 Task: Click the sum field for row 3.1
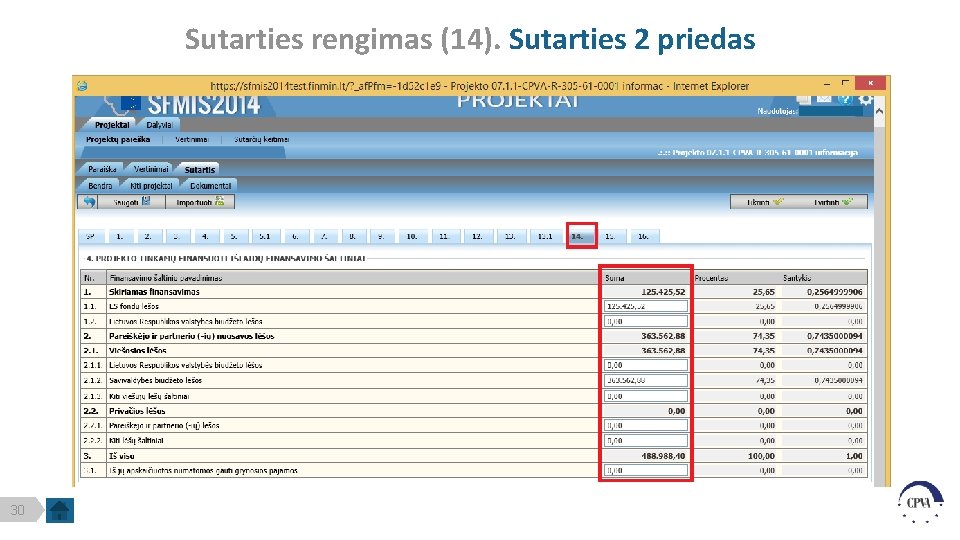point(646,470)
